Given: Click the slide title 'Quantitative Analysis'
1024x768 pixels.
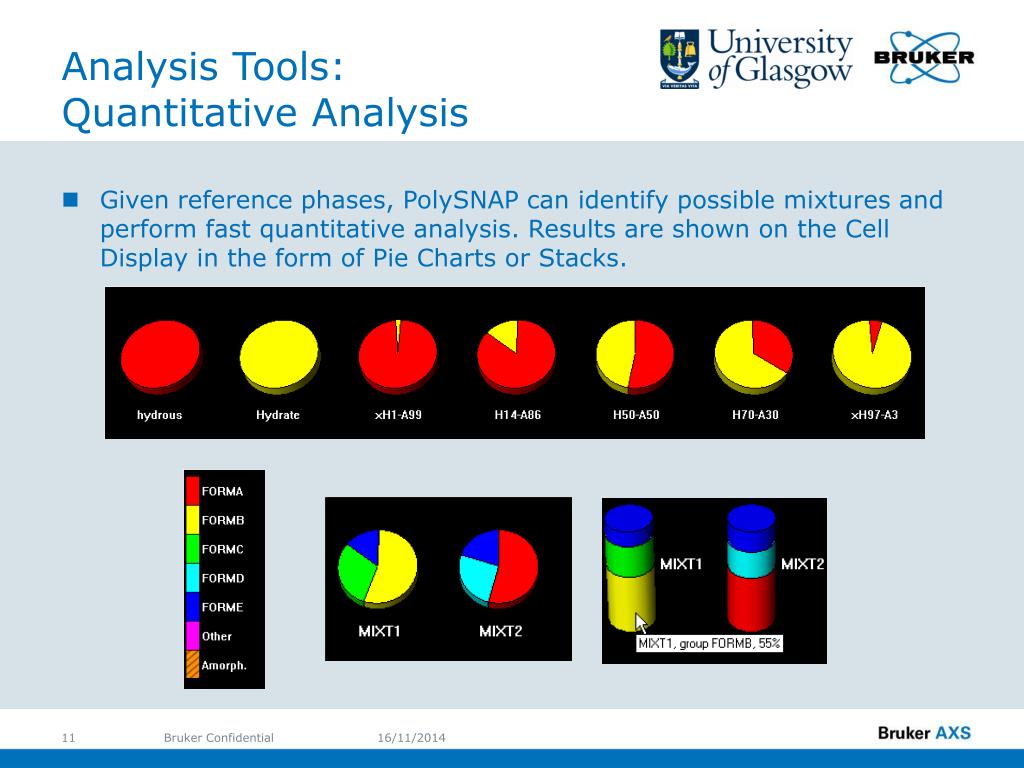Looking at the screenshot, I should [x=265, y=112].
